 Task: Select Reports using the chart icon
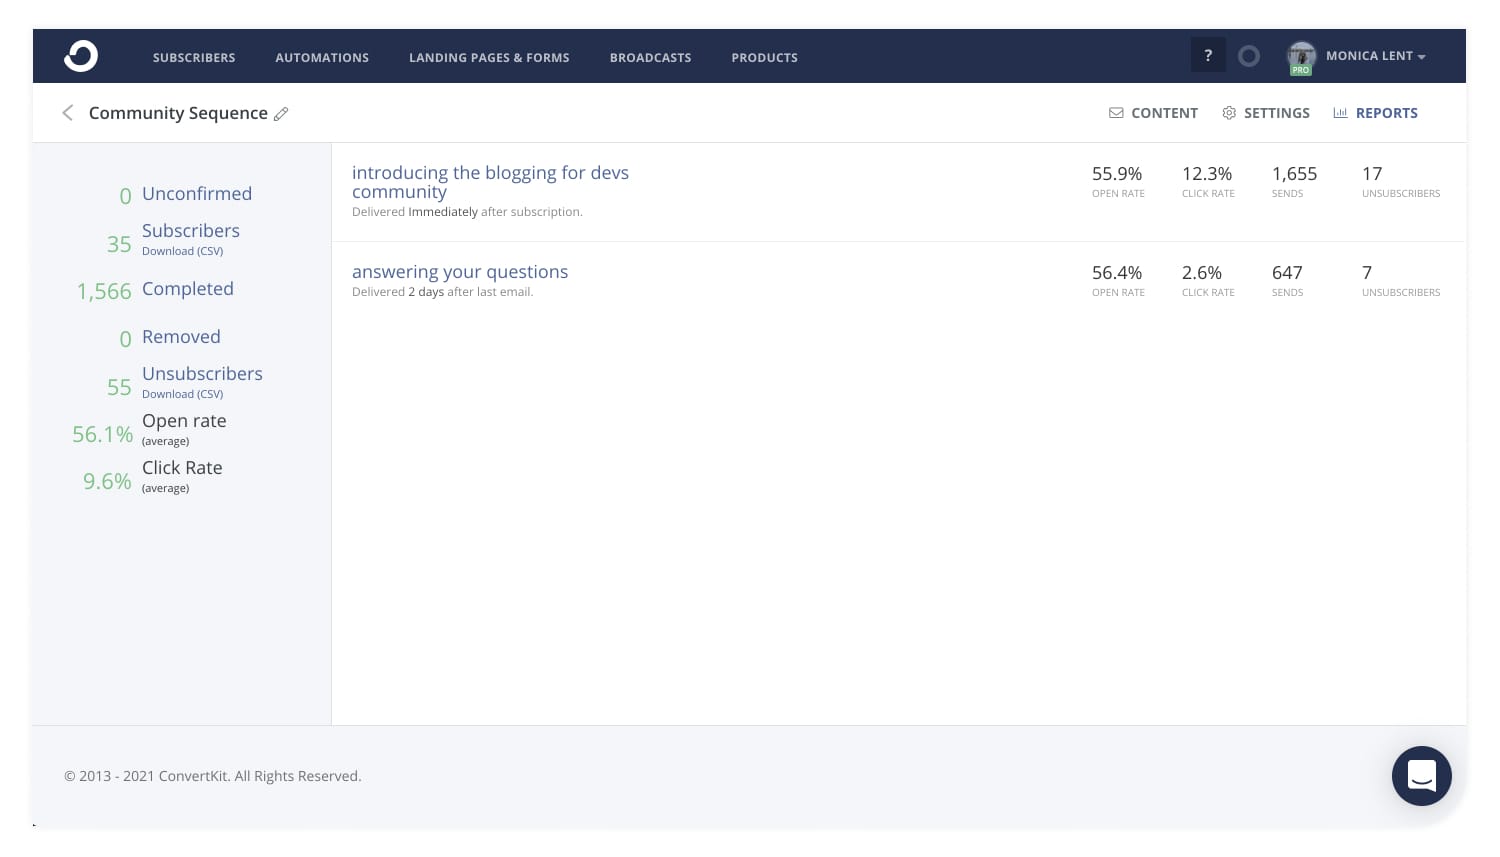[1341, 113]
